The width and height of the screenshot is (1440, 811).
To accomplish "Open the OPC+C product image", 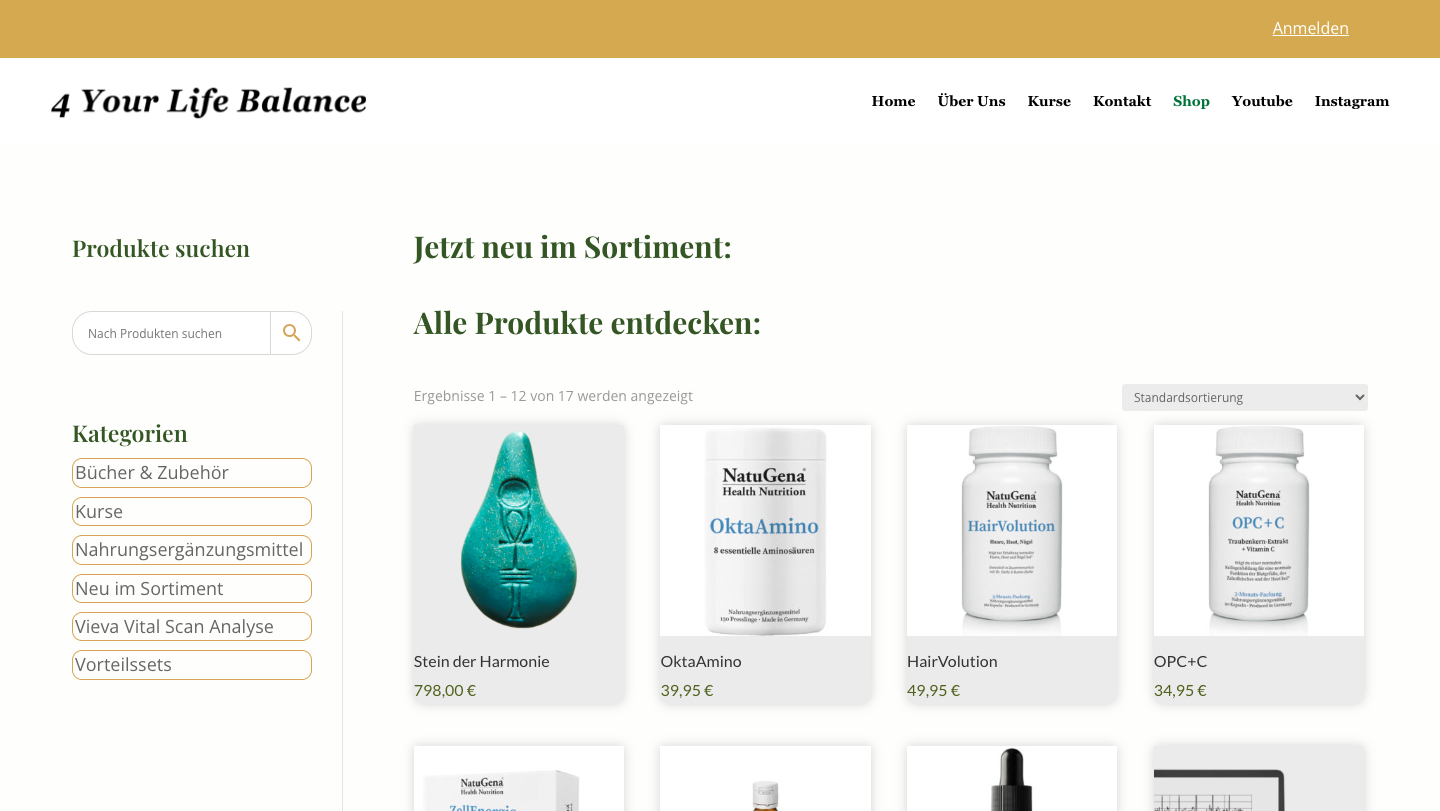I will [1259, 530].
